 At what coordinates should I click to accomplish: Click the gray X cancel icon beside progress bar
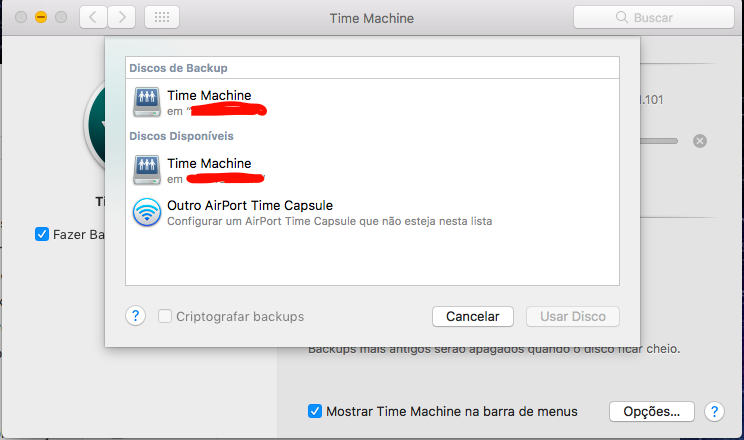[700, 141]
